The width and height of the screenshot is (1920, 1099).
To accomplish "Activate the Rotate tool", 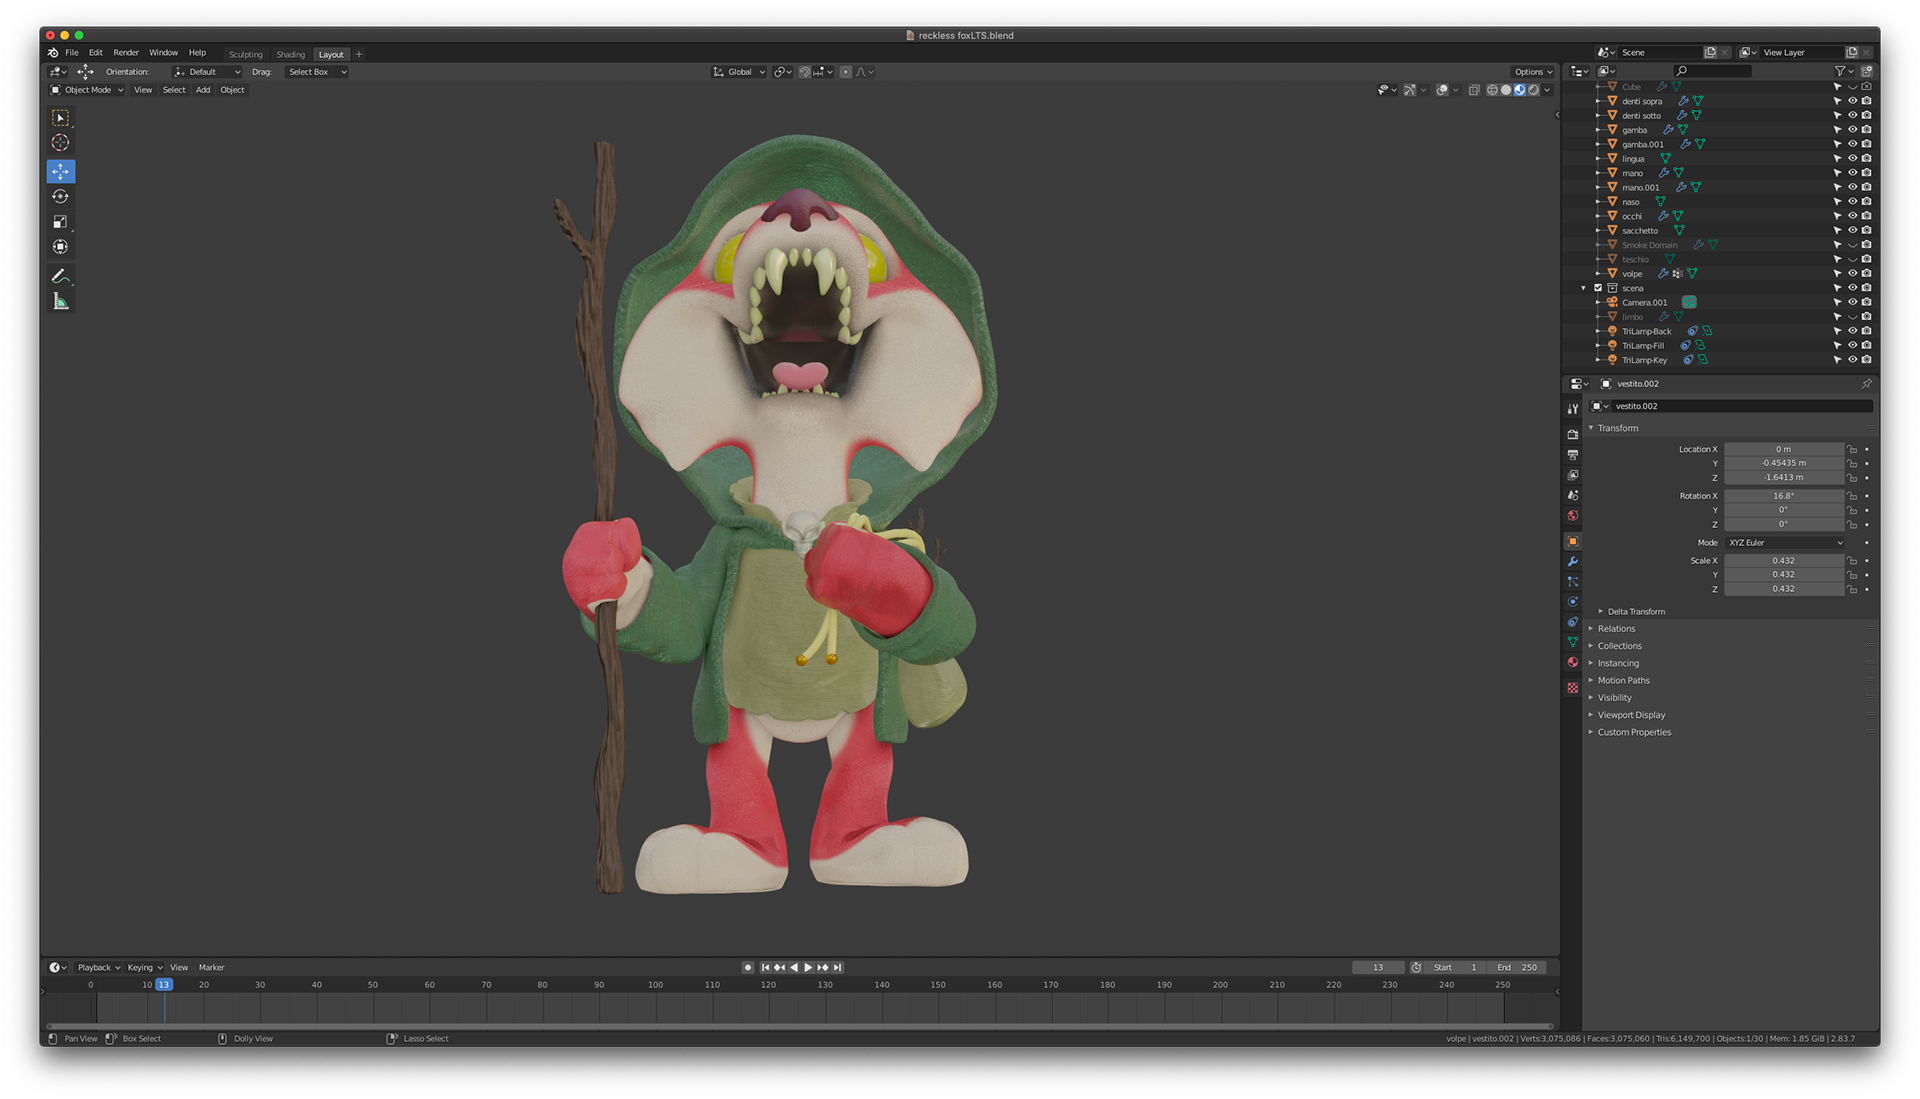I will (x=60, y=197).
